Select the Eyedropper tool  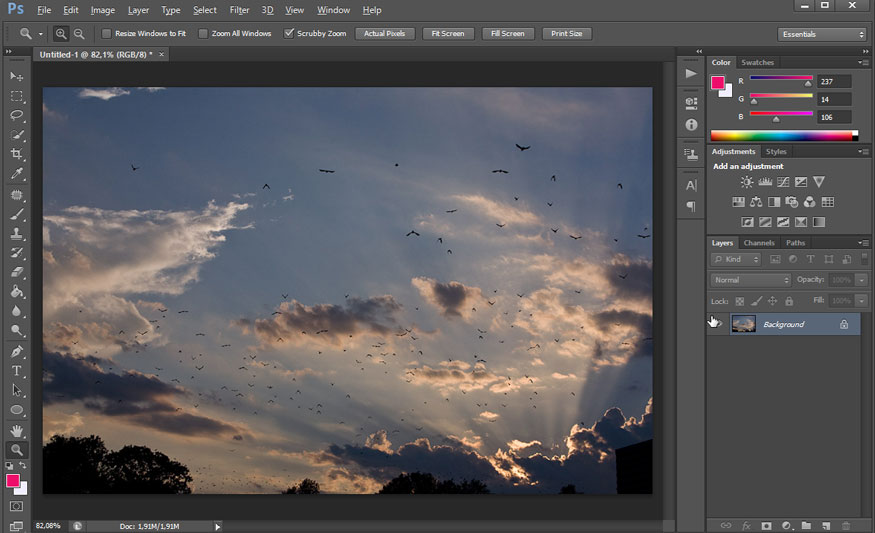tap(16, 174)
